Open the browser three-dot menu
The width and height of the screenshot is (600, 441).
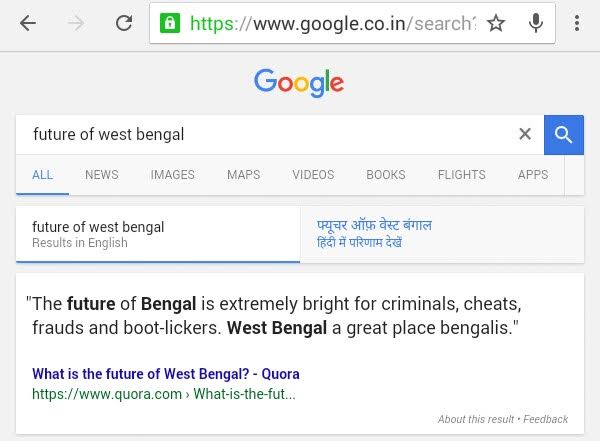point(578,23)
